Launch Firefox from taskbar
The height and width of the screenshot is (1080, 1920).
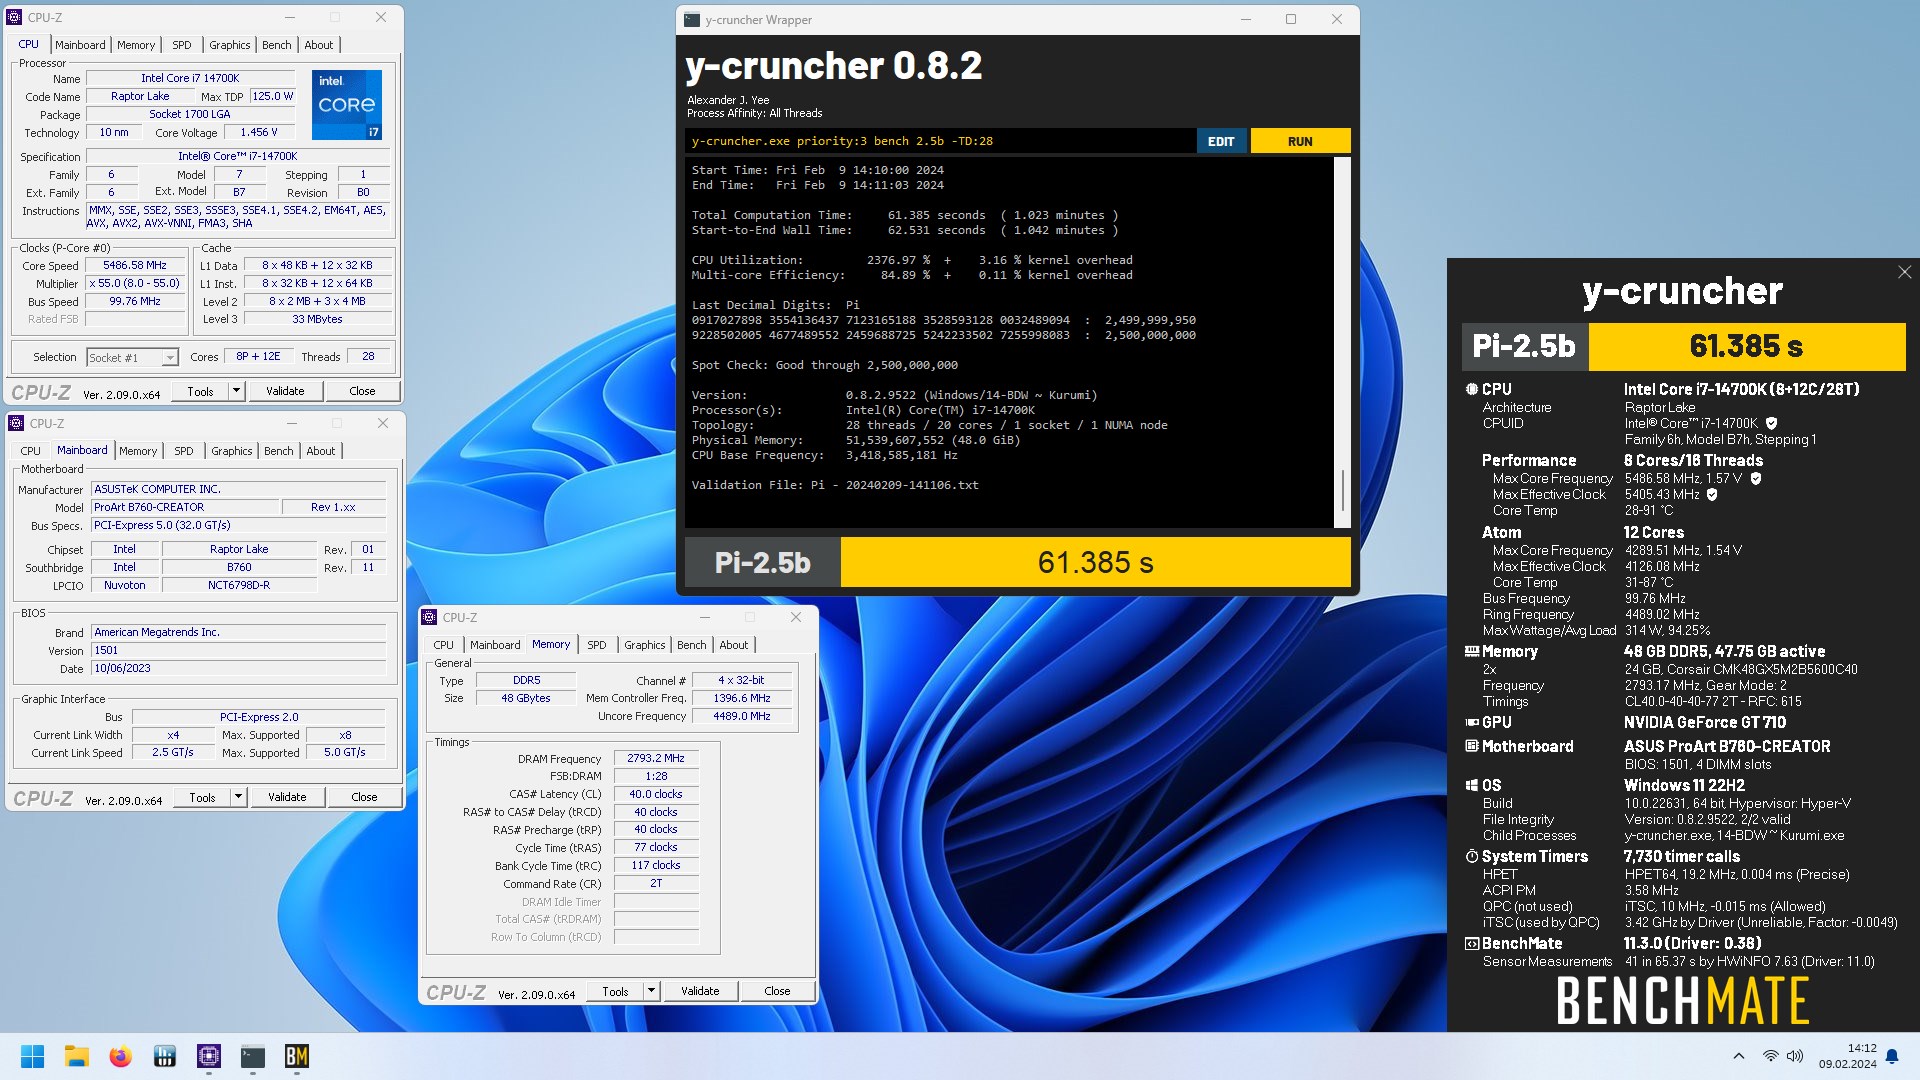[120, 1056]
